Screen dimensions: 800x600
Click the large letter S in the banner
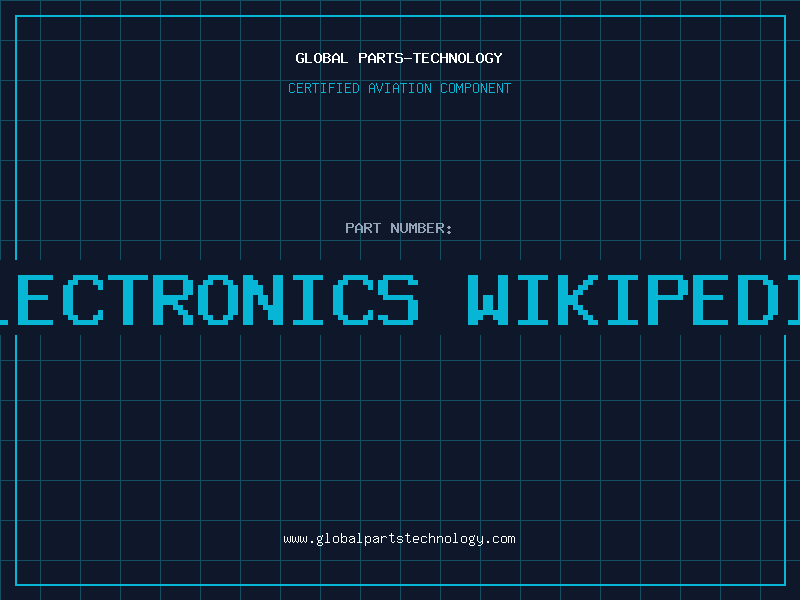(396, 298)
